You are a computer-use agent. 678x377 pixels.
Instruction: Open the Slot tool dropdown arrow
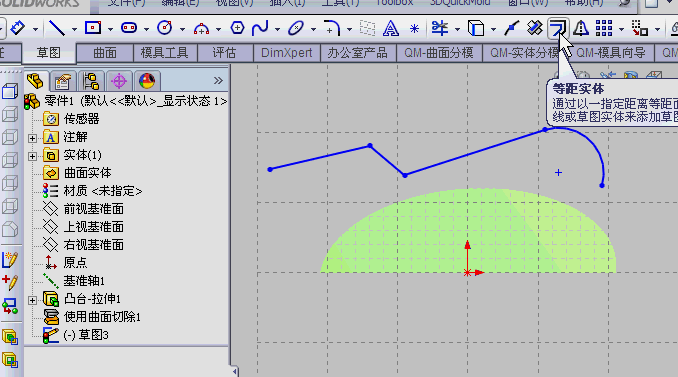pyautogui.click(x=146, y=29)
